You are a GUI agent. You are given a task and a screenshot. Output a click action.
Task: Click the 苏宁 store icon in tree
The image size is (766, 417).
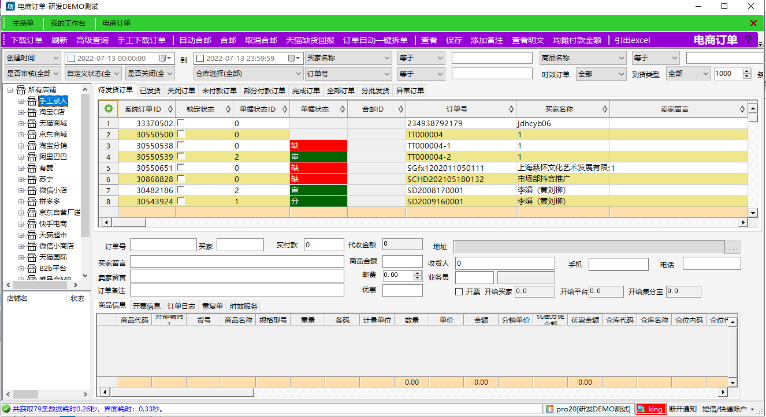33,179
